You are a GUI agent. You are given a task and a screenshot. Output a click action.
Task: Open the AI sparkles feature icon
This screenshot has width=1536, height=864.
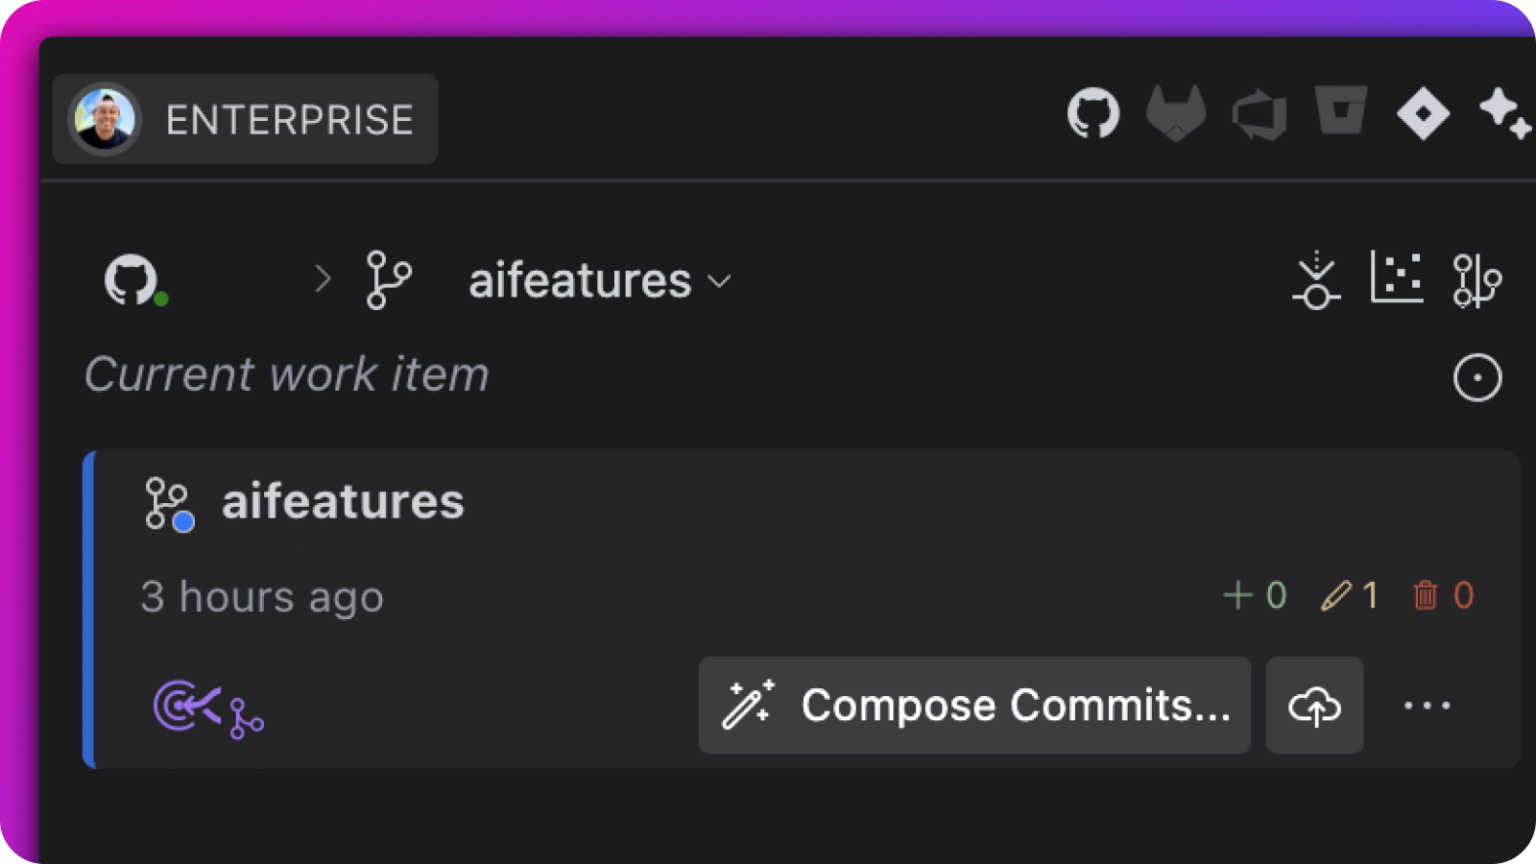pos(1507,113)
